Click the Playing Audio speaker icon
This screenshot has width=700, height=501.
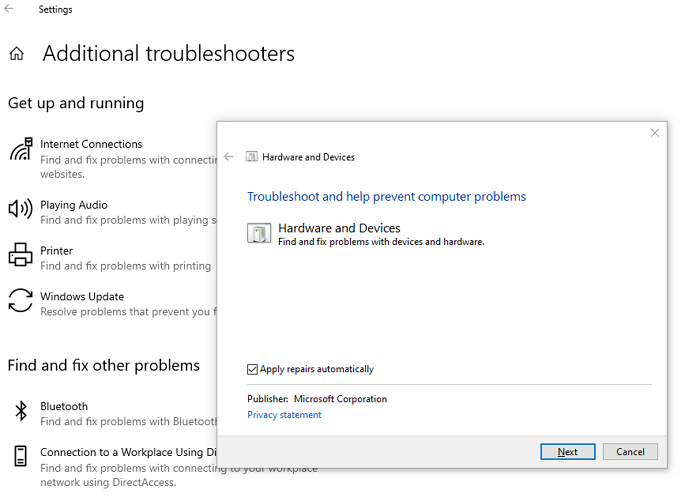[x=20, y=209]
